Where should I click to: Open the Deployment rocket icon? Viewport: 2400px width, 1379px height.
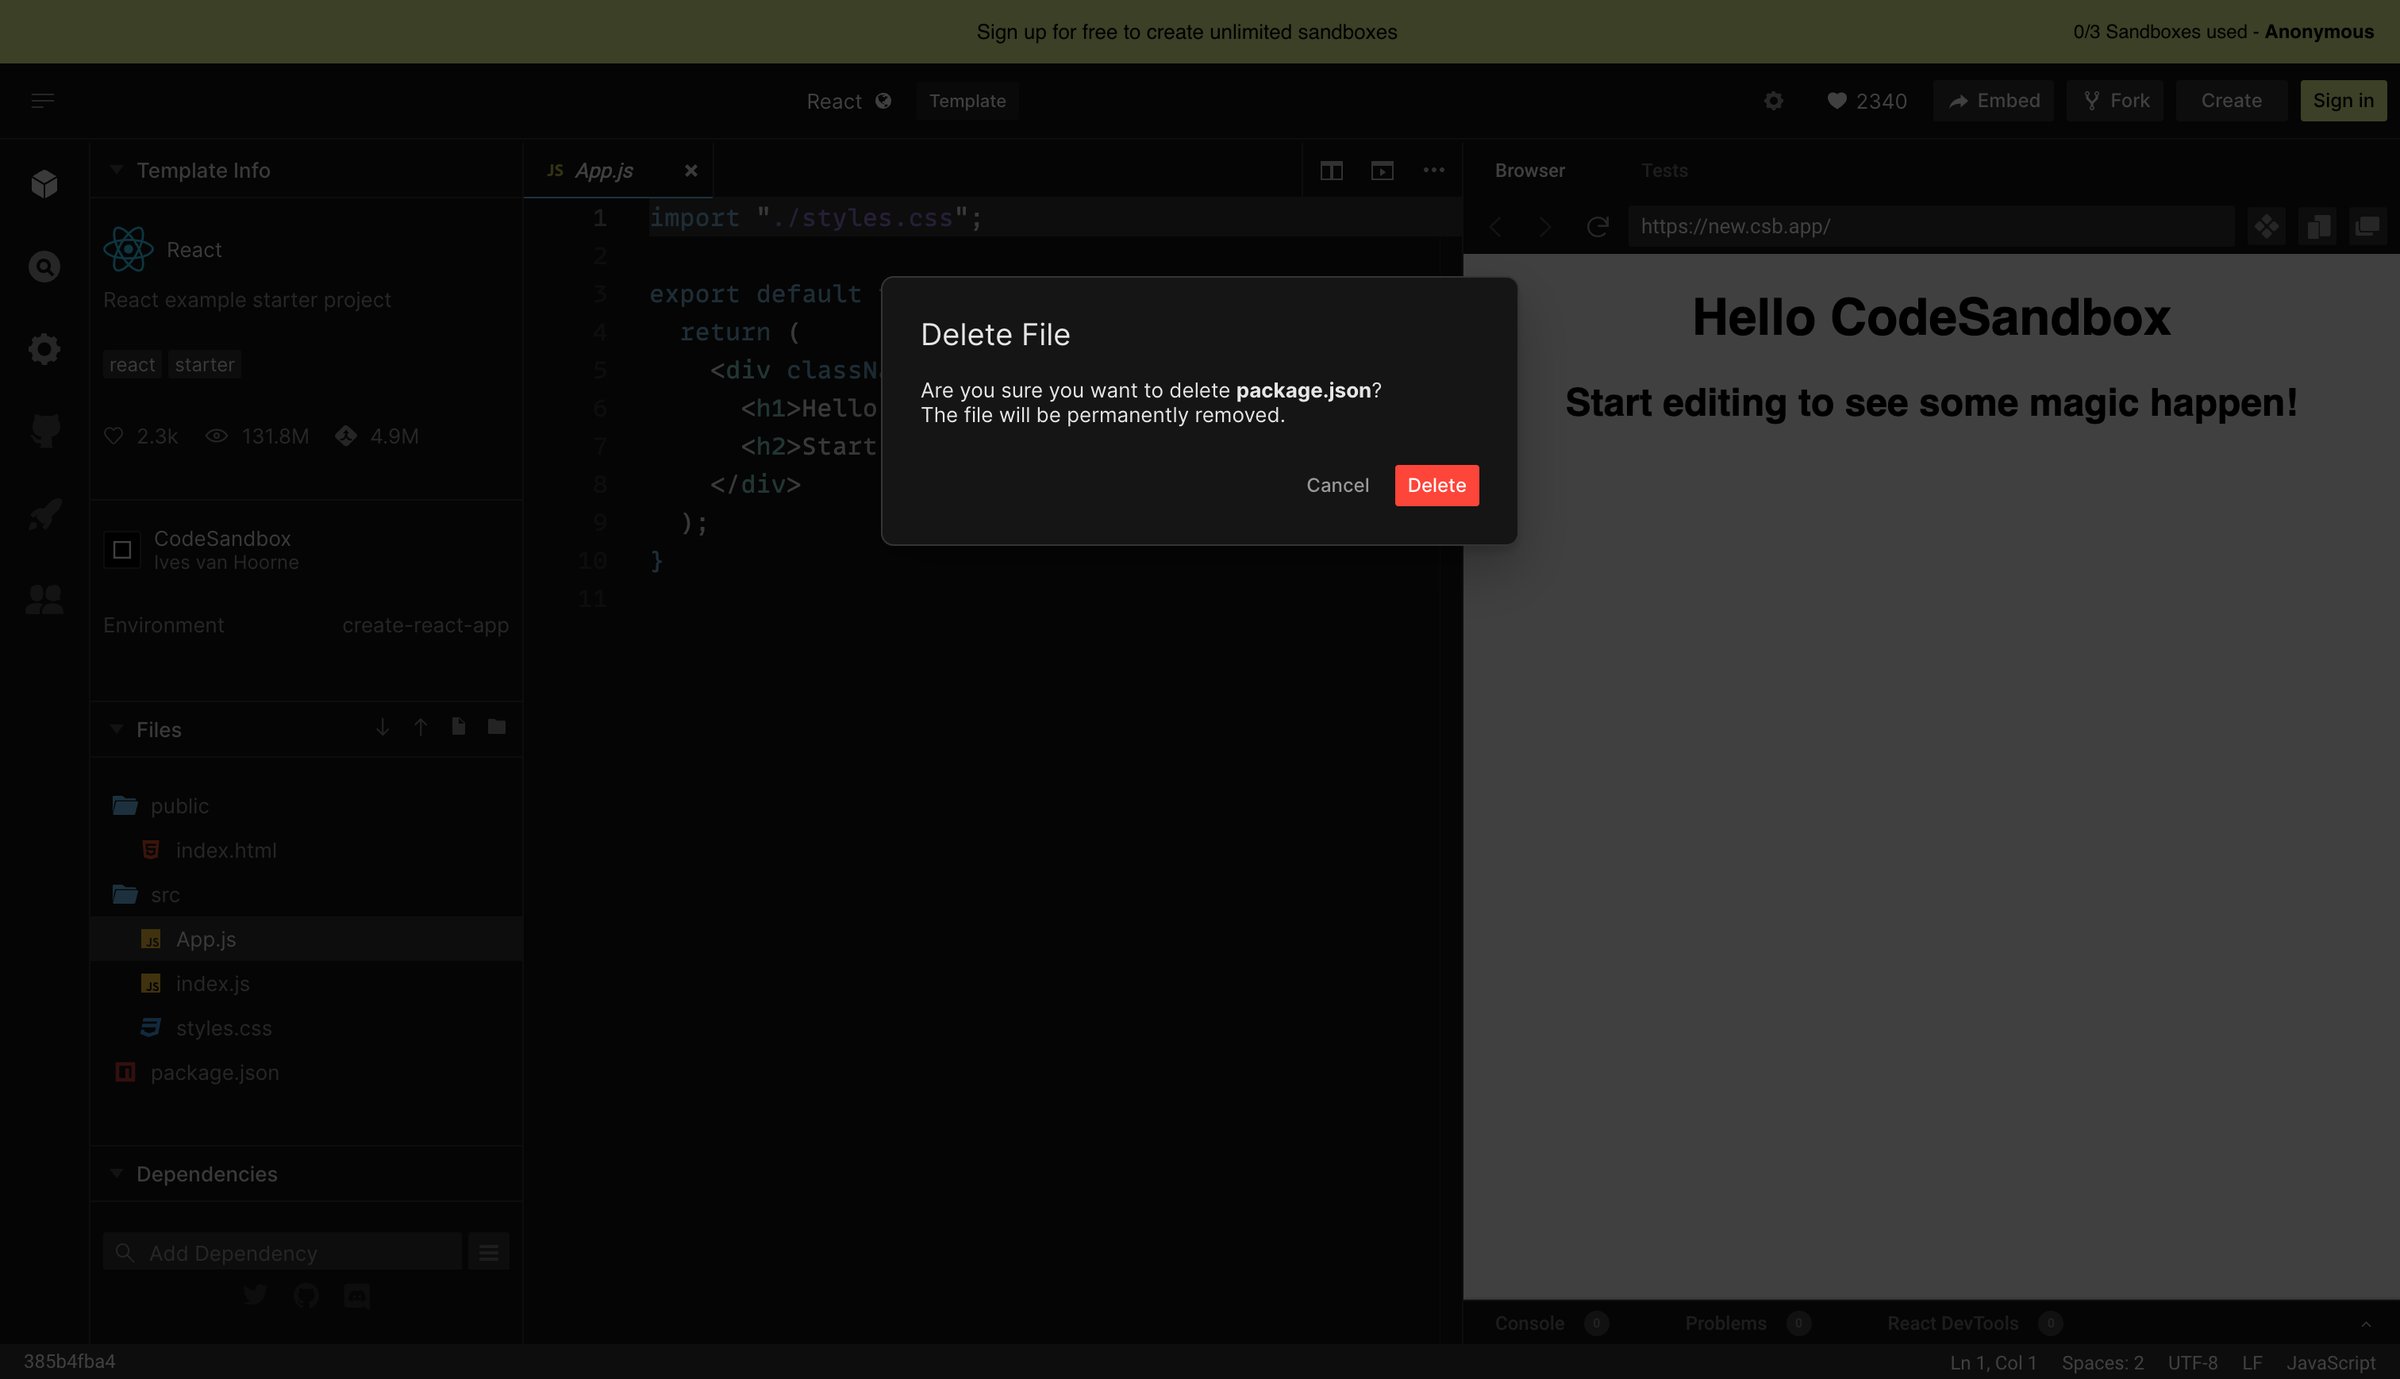coord(44,514)
